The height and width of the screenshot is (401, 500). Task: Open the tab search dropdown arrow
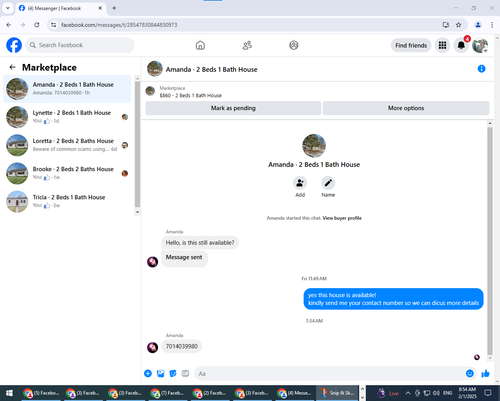tap(7, 8)
